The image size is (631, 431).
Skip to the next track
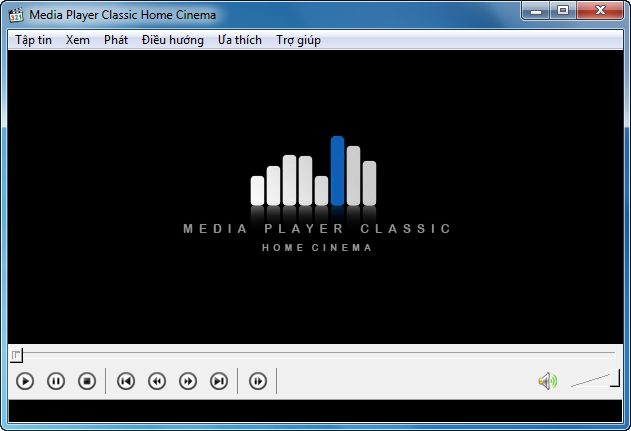click(x=219, y=381)
